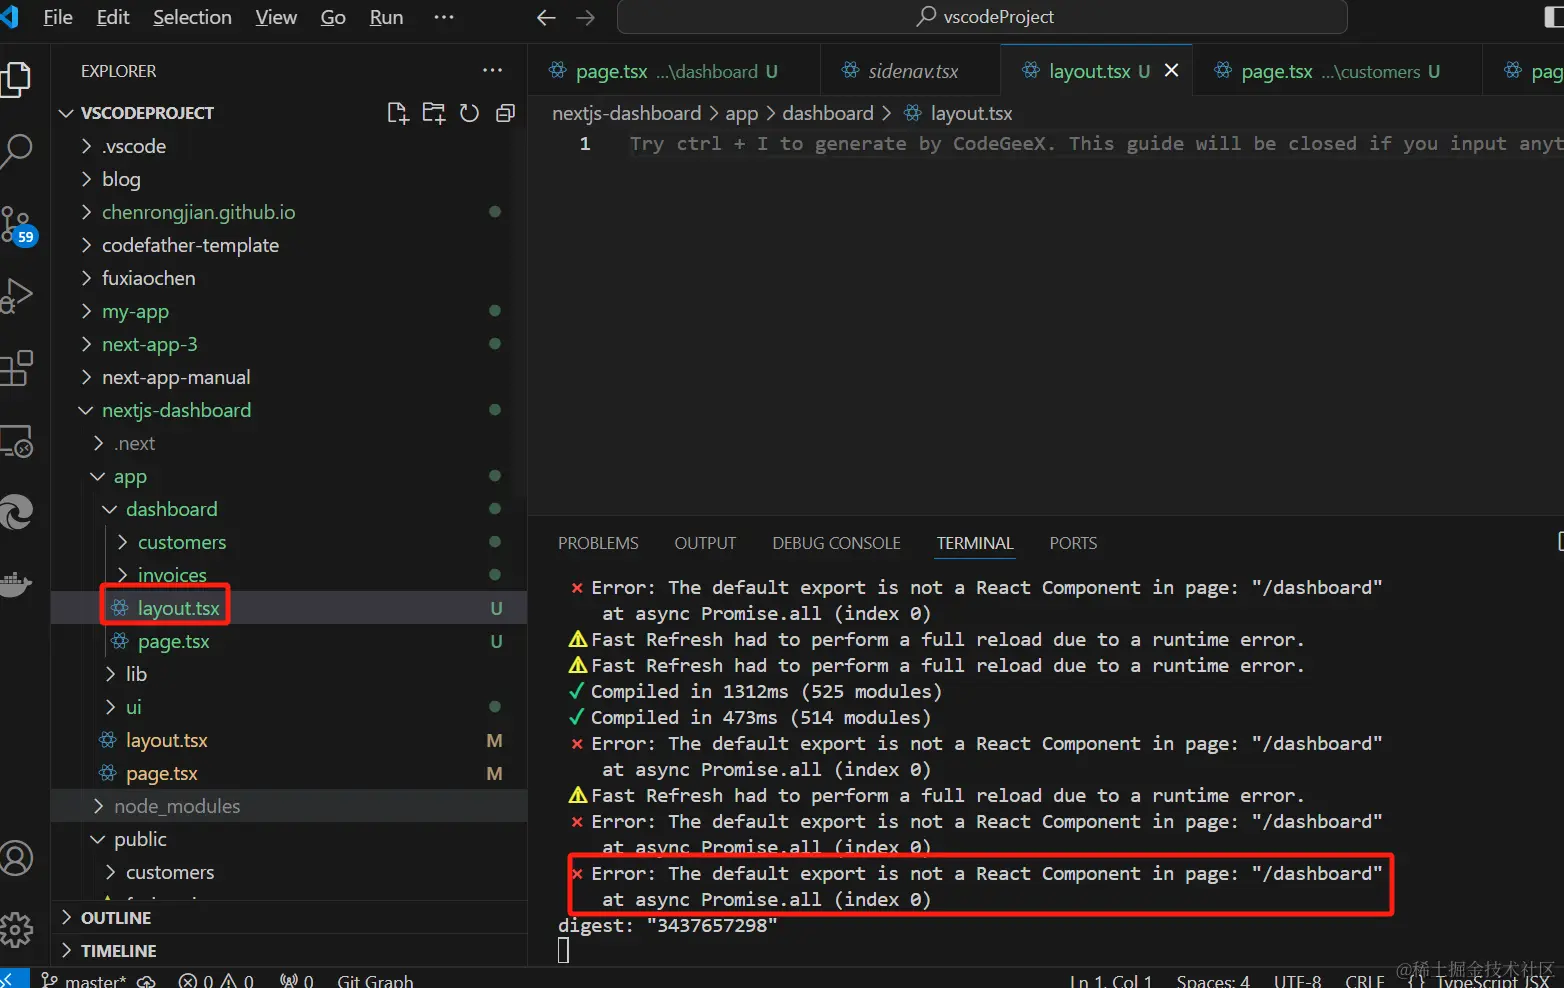Click Ln 1, Col 1 cursor position
Image resolution: width=1564 pixels, height=988 pixels.
coord(1111,980)
